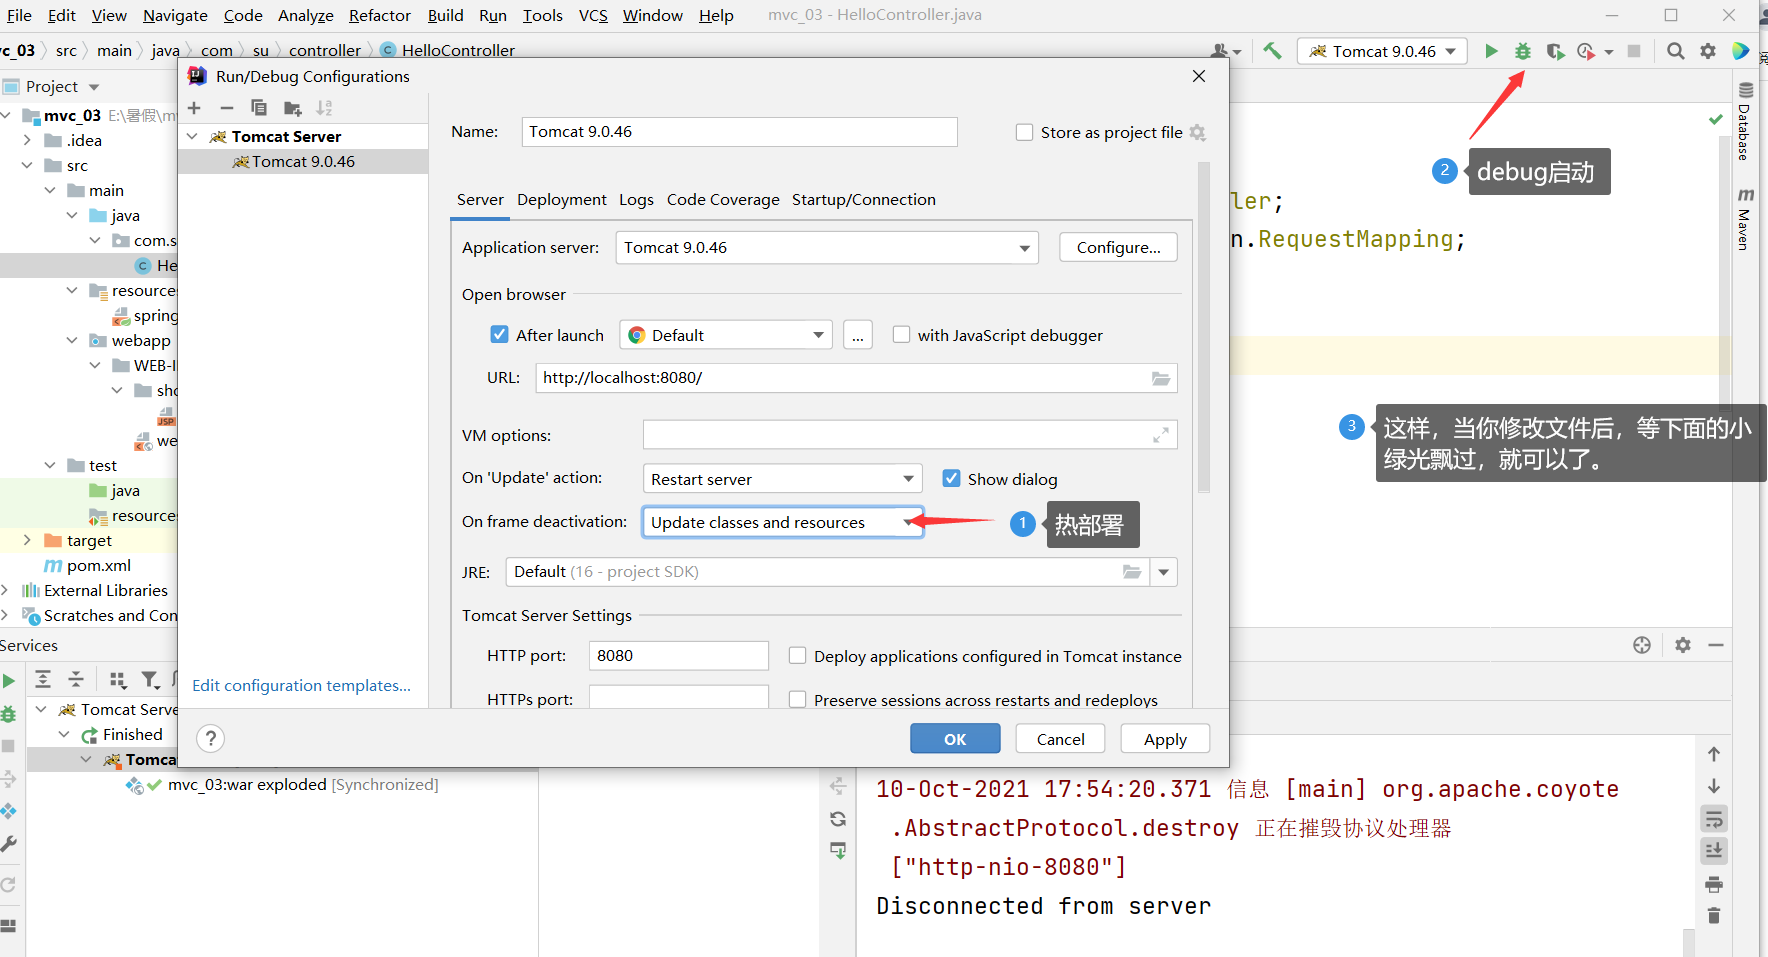The width and height of the screenshot is (1768, 957).
Task: Select mvc_03:war exploded in Services
Action: coord(282,785)
